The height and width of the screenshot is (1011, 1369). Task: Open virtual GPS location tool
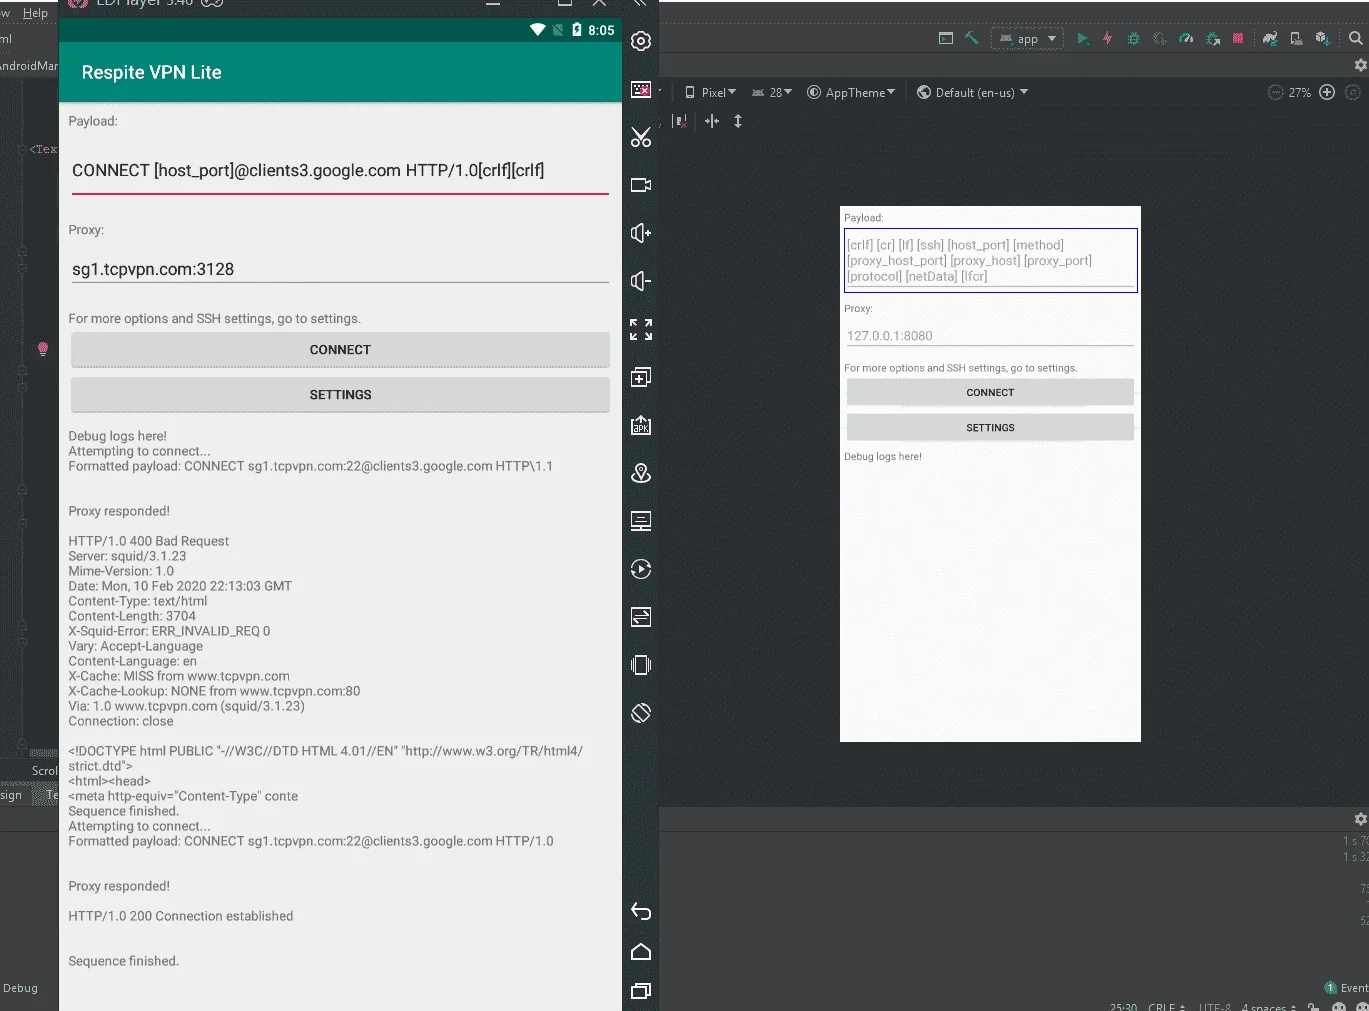[641, 473]
